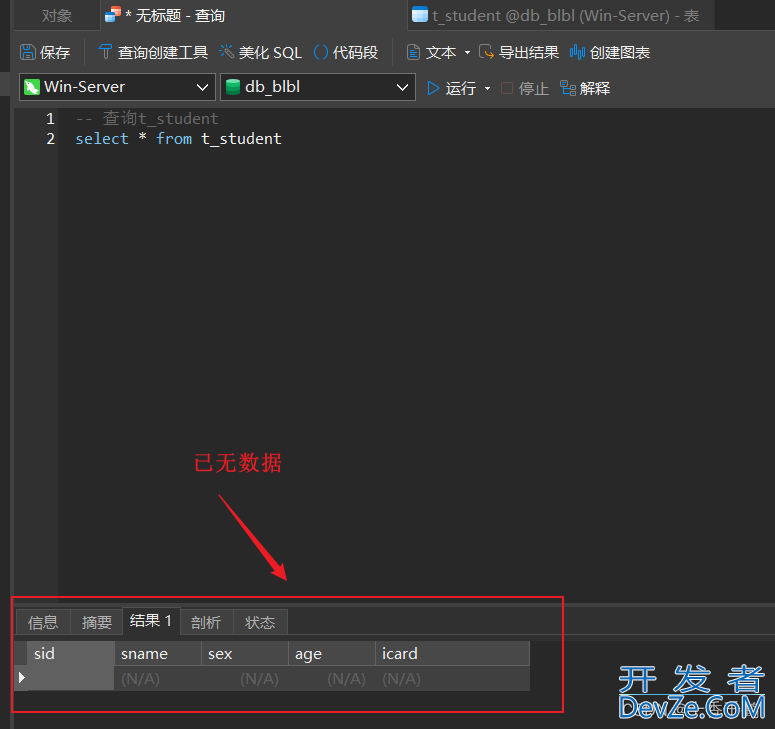This screenshot has height=729, width=775.
Task: Click the (N/A) cell under sname
Action: click(158, 679)
